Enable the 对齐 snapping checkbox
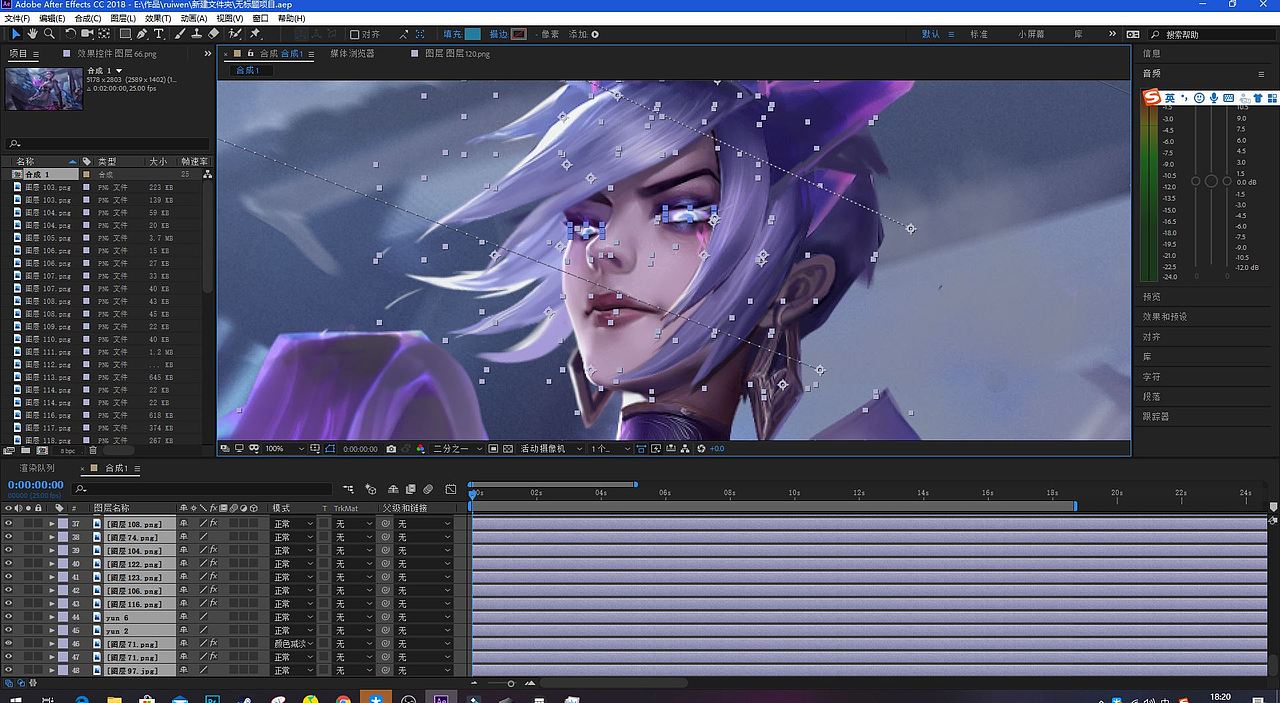 click(x=354, y=34)
